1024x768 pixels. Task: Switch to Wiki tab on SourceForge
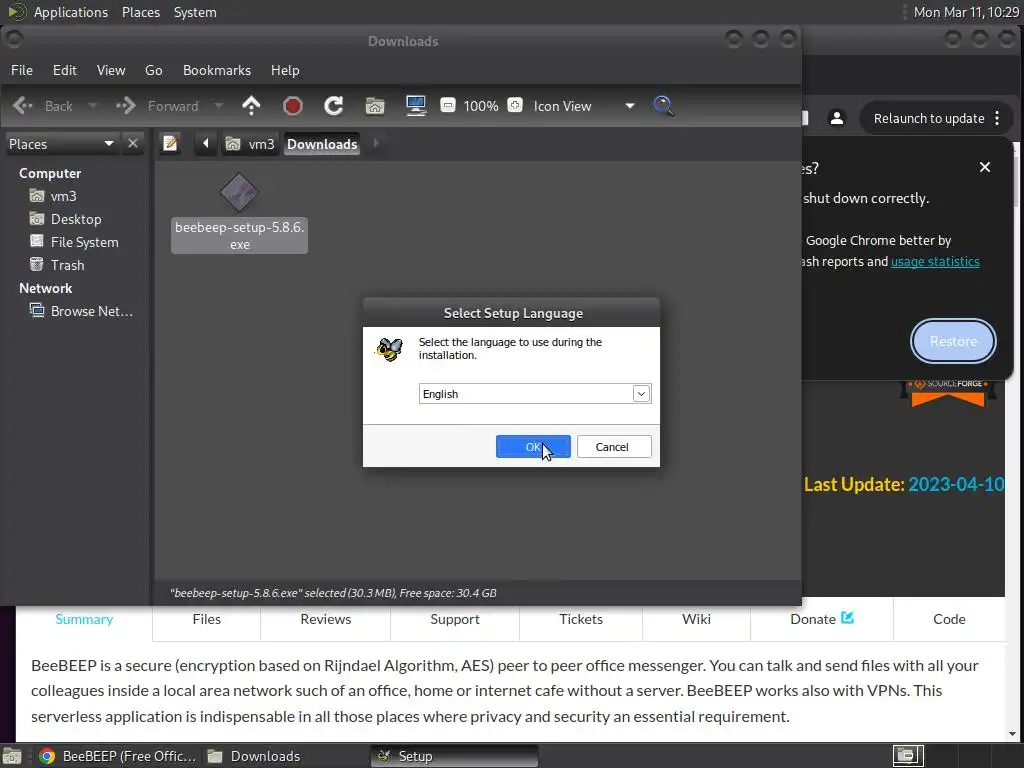coord(696,619)
